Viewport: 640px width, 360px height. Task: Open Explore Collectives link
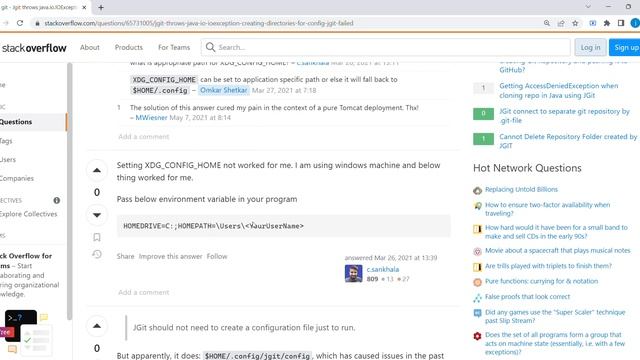(x=29, y=214)
